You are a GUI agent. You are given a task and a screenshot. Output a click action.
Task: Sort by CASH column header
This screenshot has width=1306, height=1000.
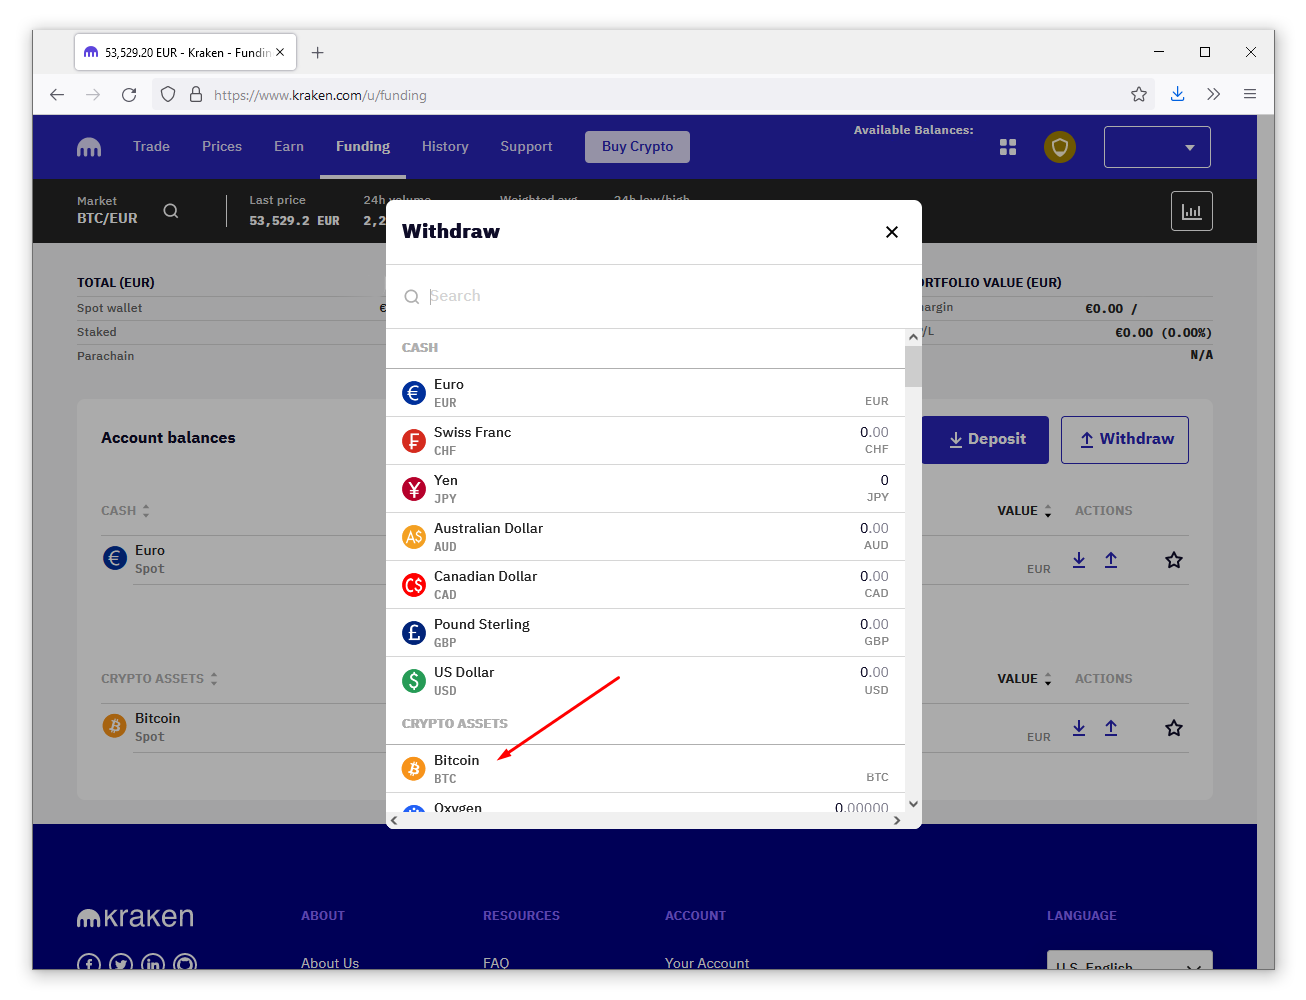125,511
